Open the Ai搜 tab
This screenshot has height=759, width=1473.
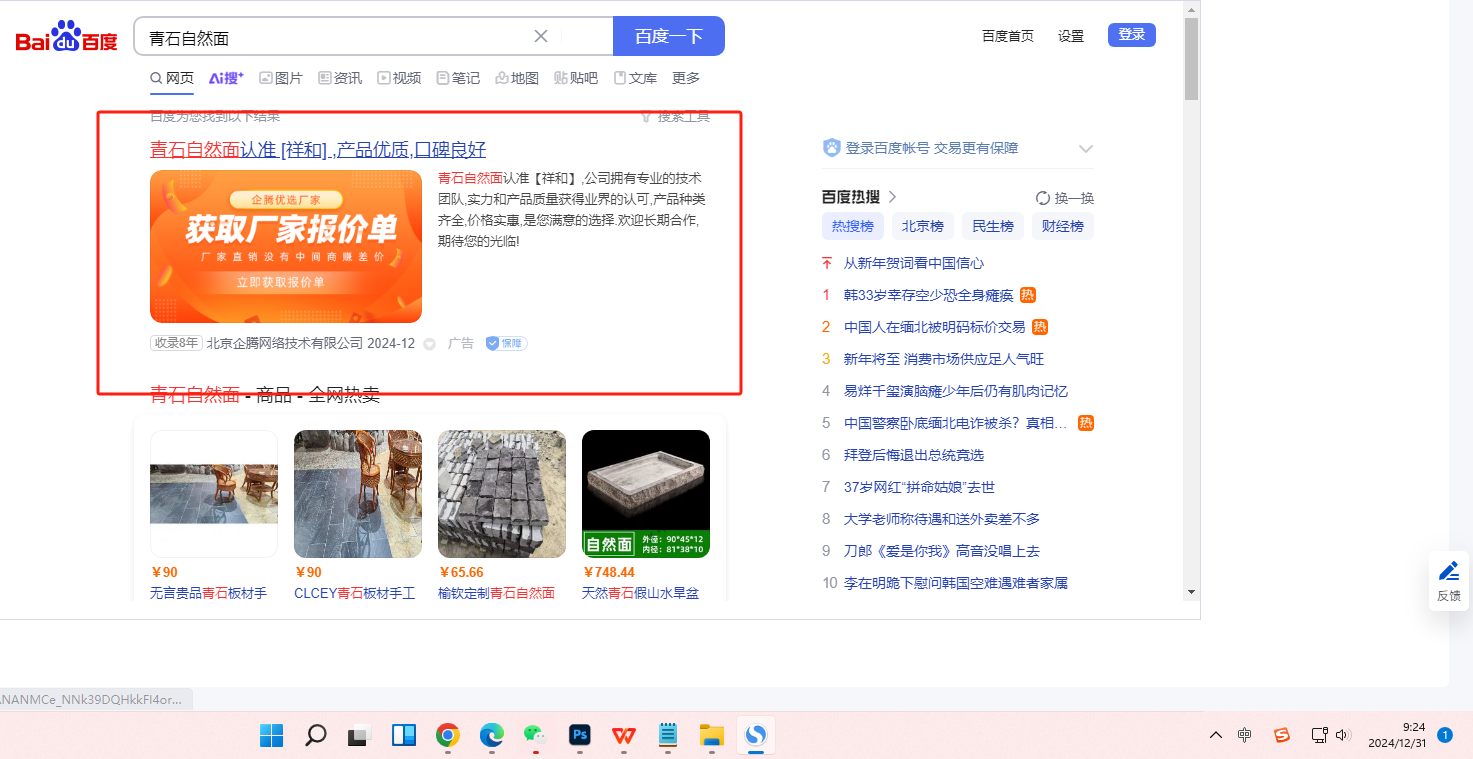click(x=227, y=78)
